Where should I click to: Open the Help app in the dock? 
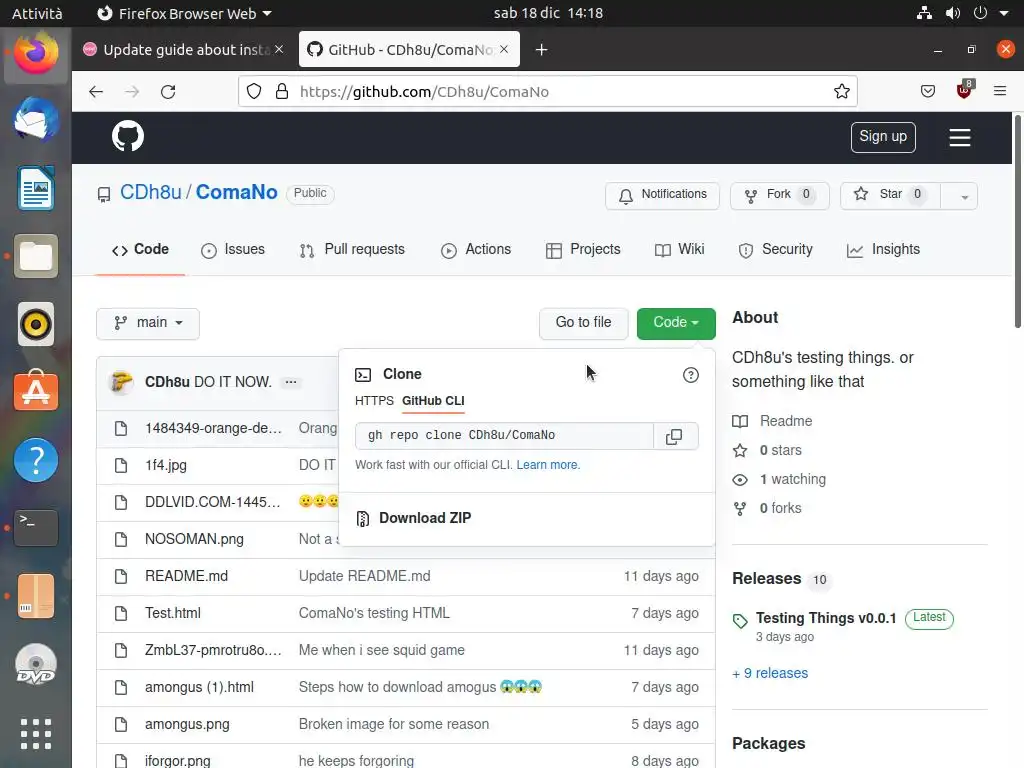pyautogui.click(x=36, y=460)
